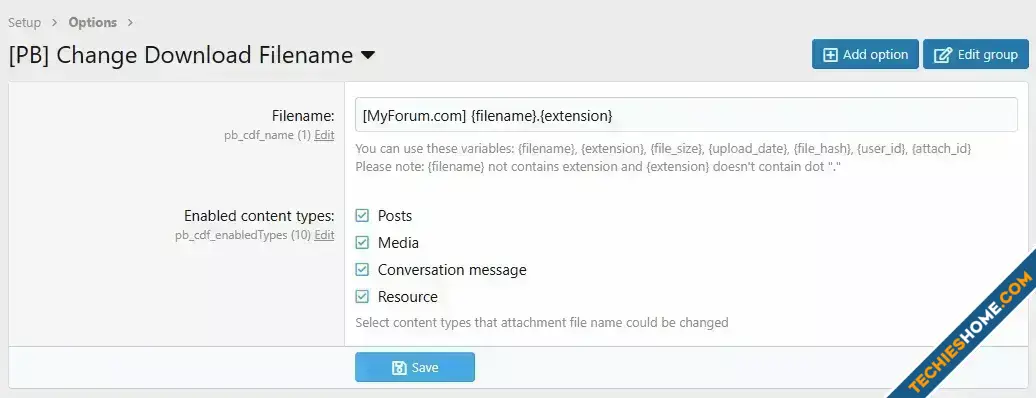Viewport: 1036px width, 398px height.
Task: Open the Edit link for pb_cdf_enabledTypes
Action: (x=324, y=235)
